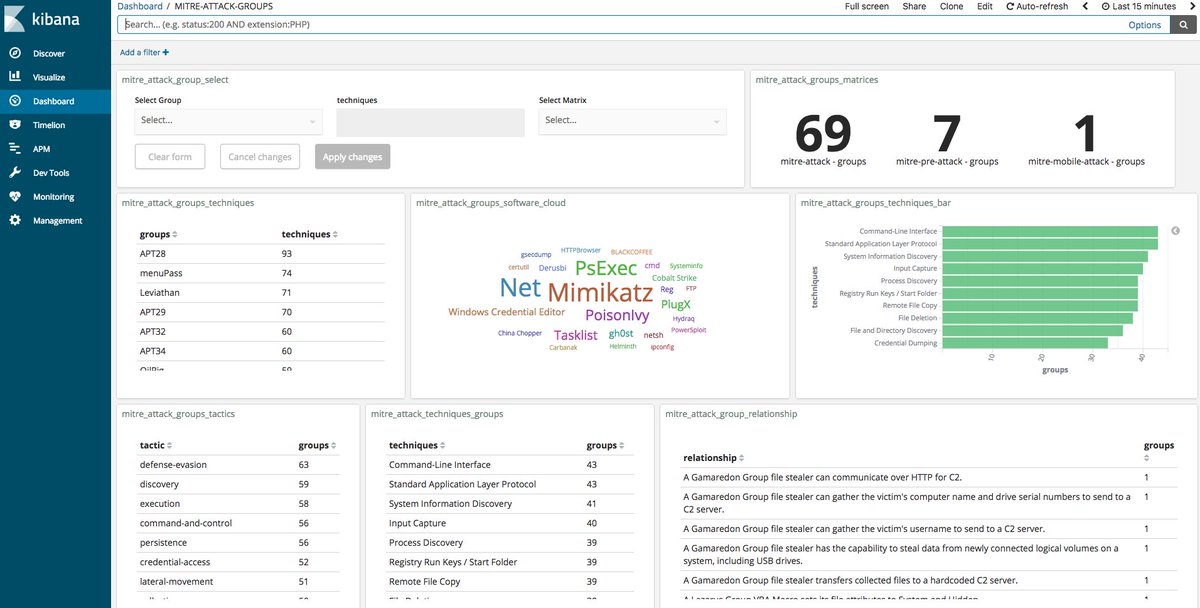
Task: Sort techniques column in techniques_groups table
Action: click(443, 446)
